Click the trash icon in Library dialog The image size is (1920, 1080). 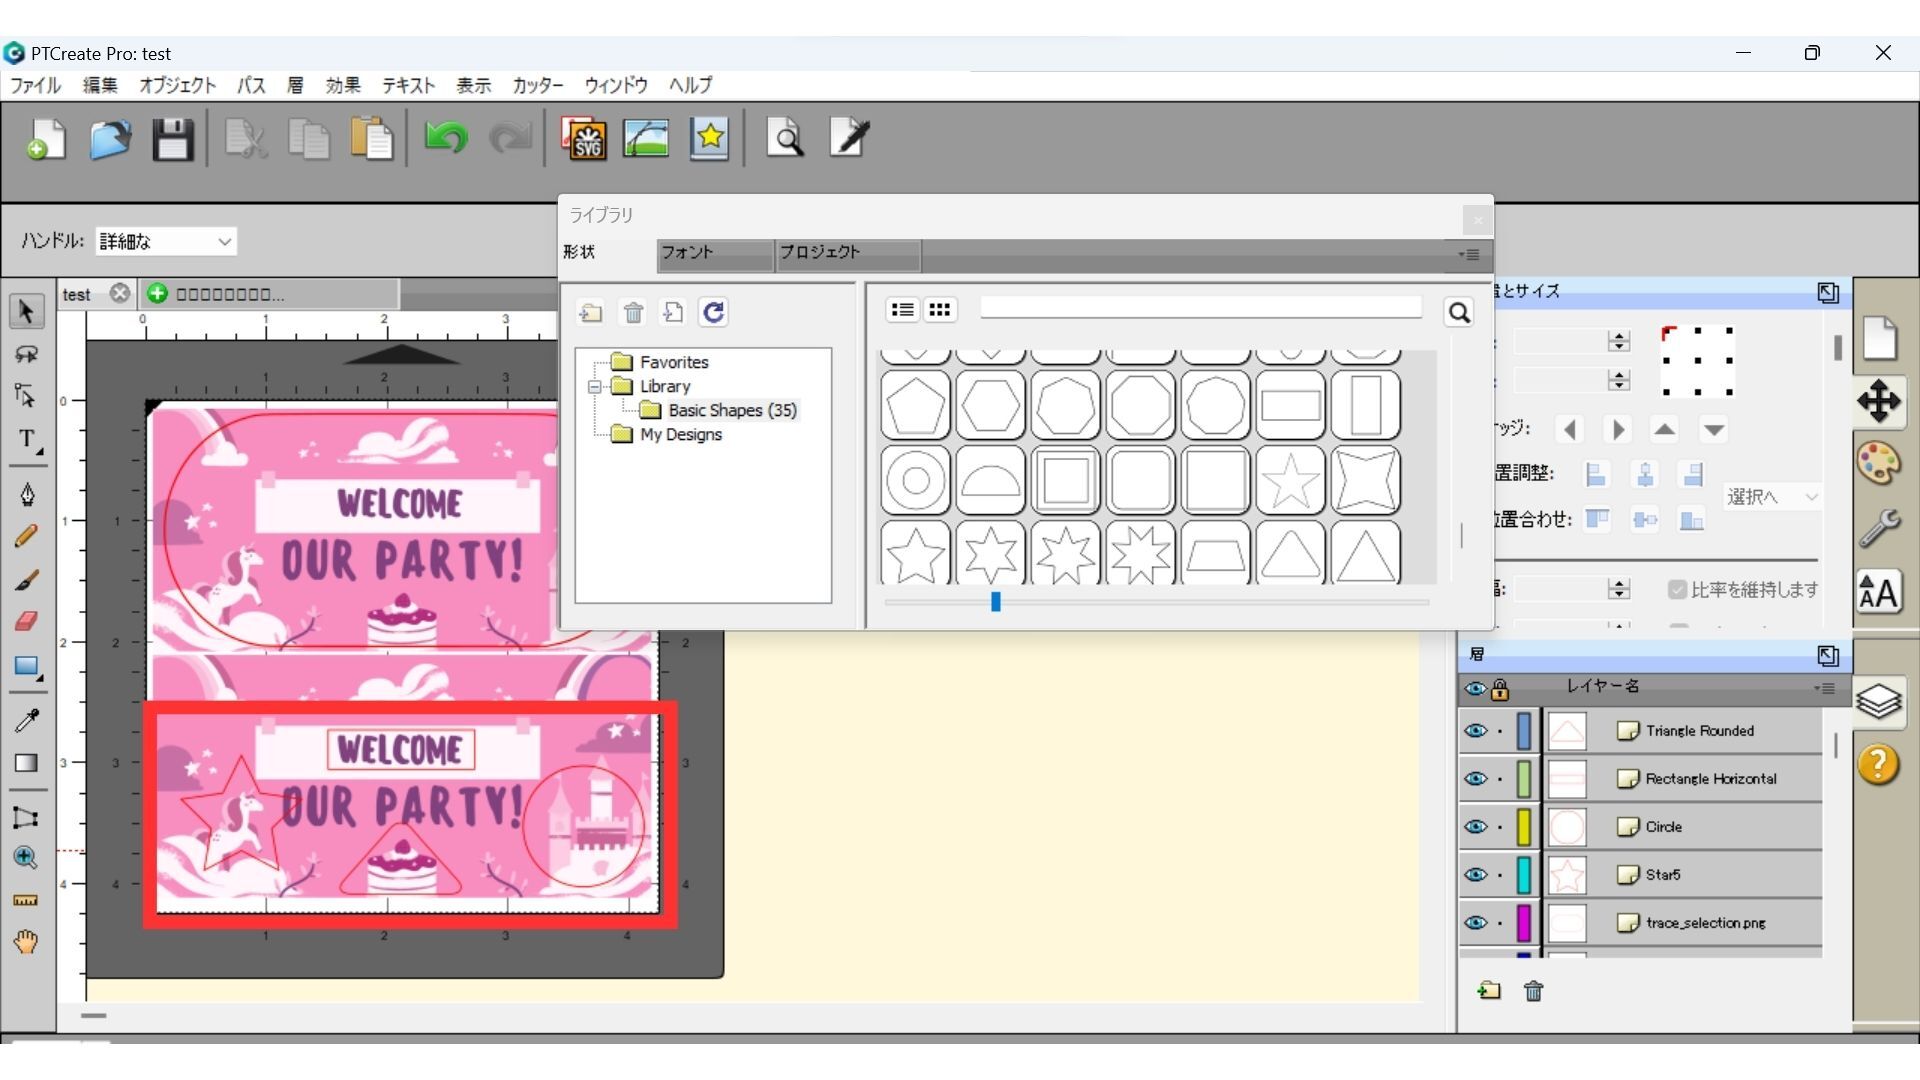[x=633, y=313]
